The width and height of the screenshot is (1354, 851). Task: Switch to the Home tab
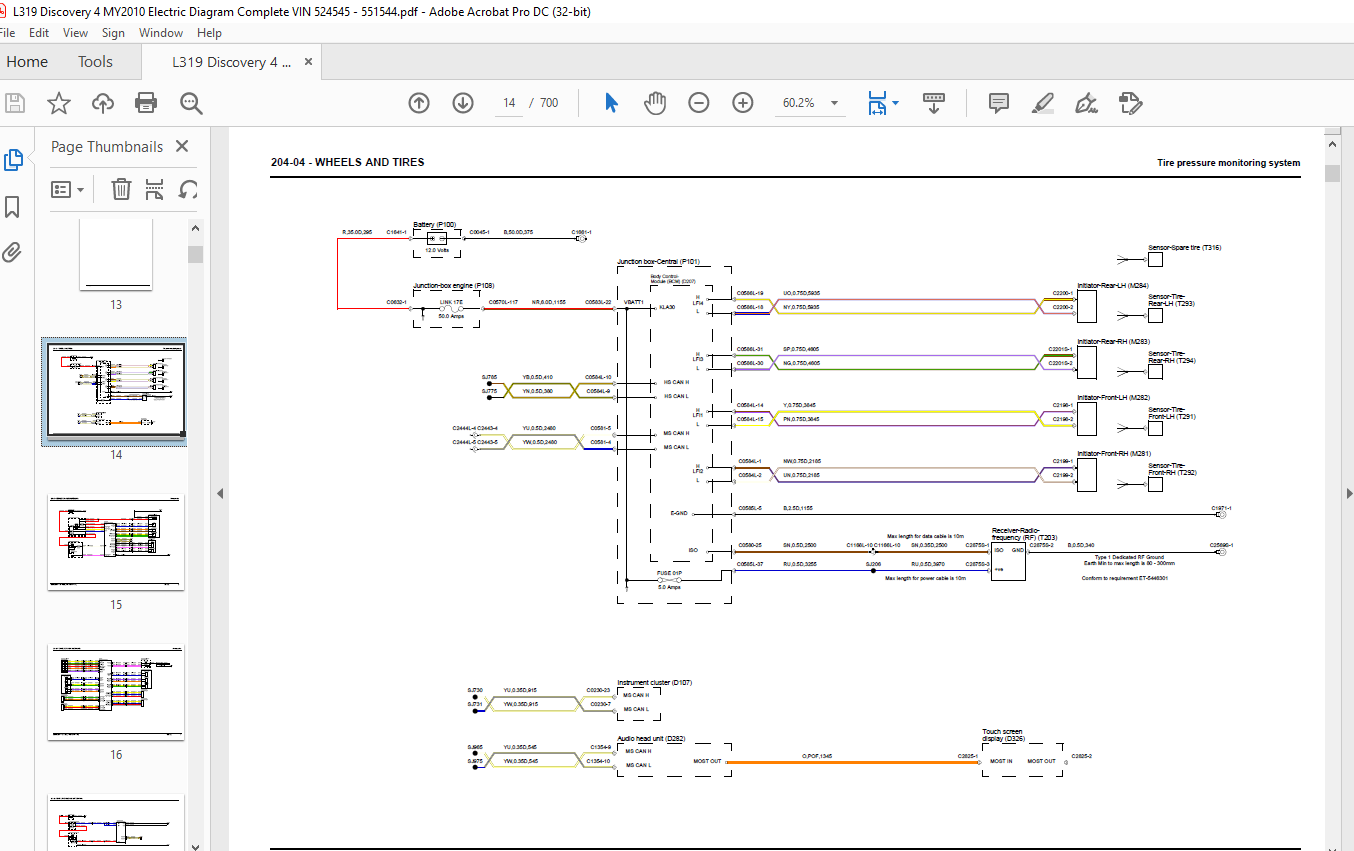(x=27, y=61)
